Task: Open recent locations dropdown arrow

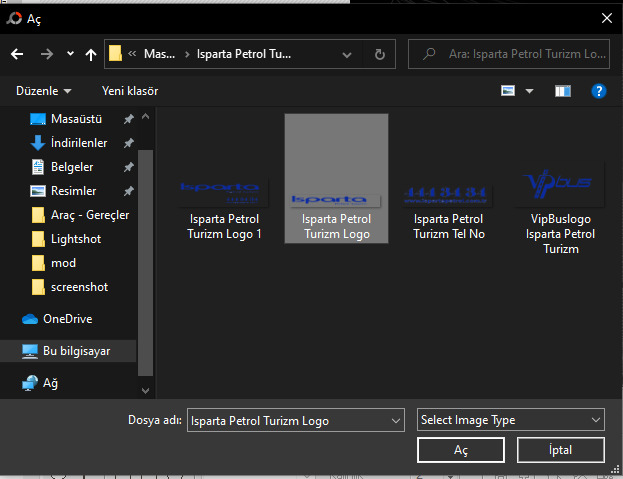Action: click(70, 54)
